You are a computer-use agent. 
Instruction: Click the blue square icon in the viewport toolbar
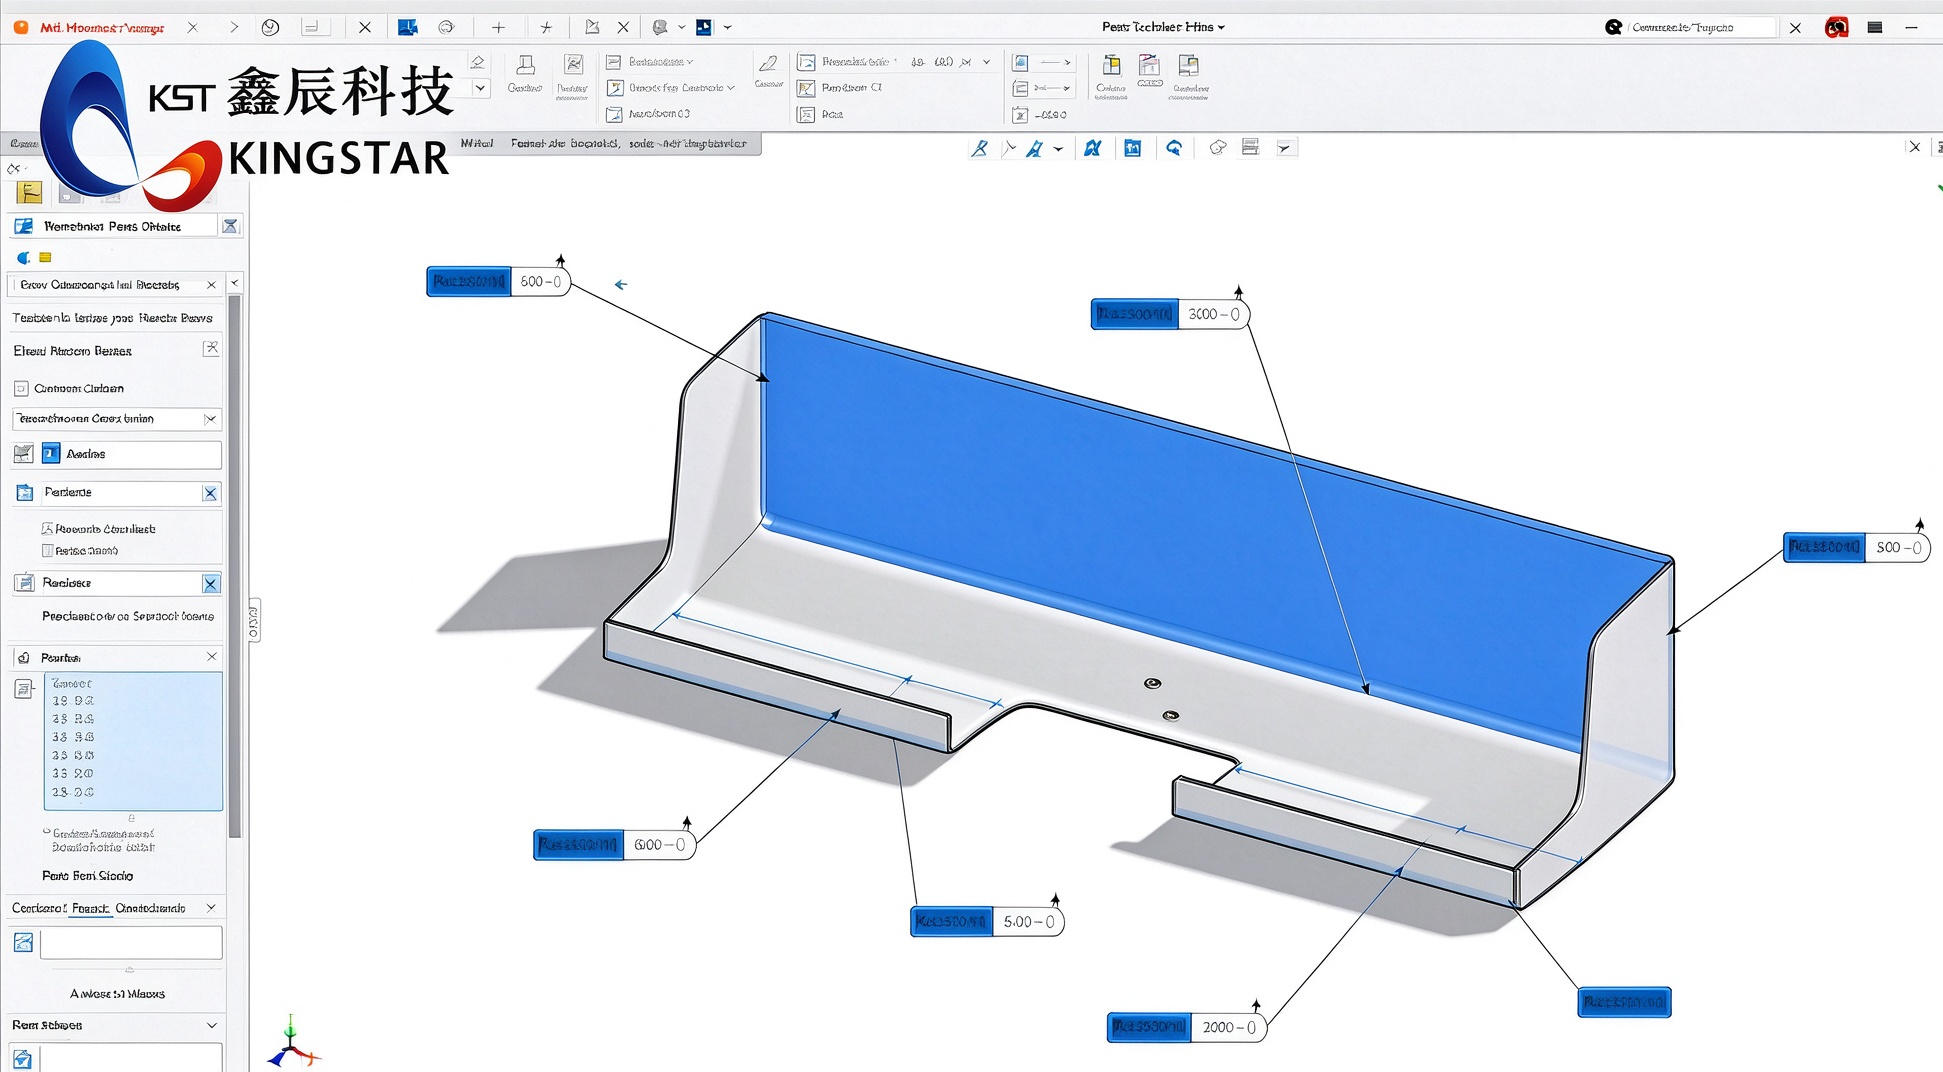pos(1132,148)
